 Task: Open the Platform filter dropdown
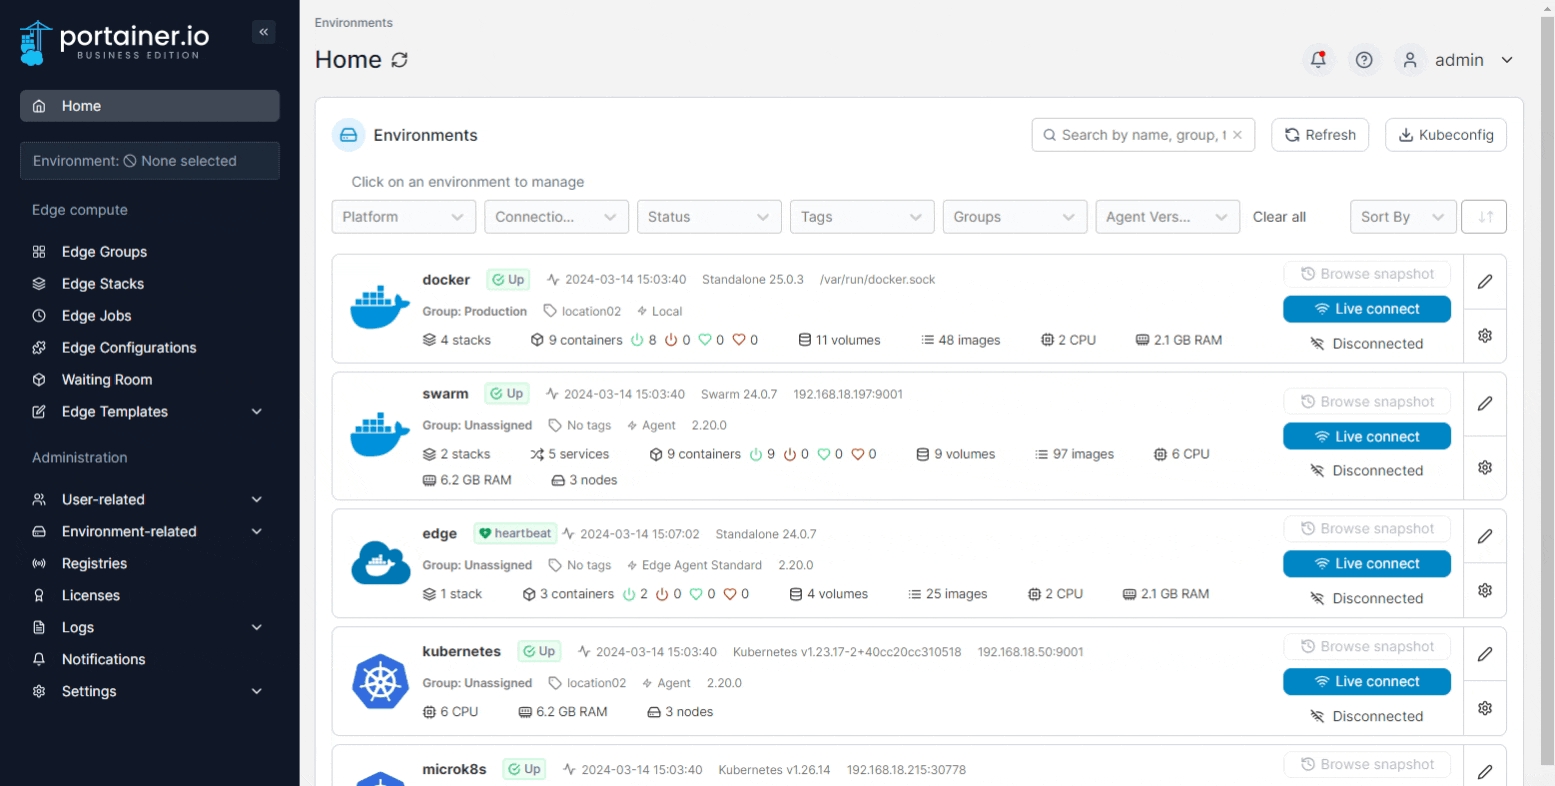coord(404,217)
